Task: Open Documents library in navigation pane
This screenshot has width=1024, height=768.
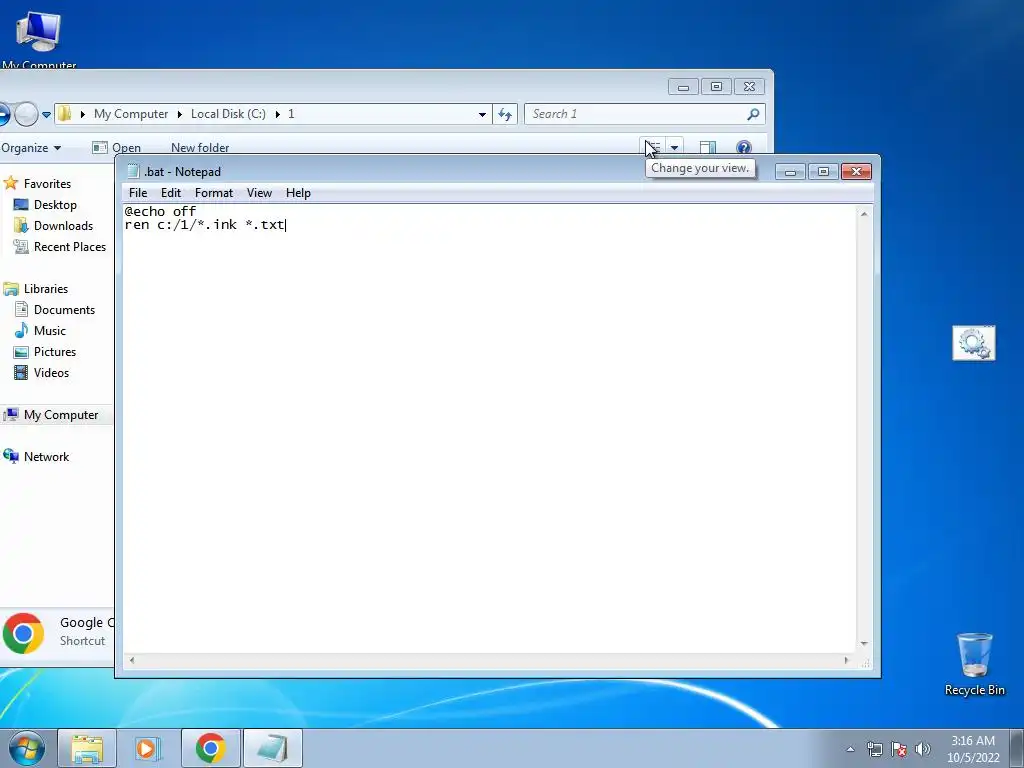Action: tap(64, 309)
